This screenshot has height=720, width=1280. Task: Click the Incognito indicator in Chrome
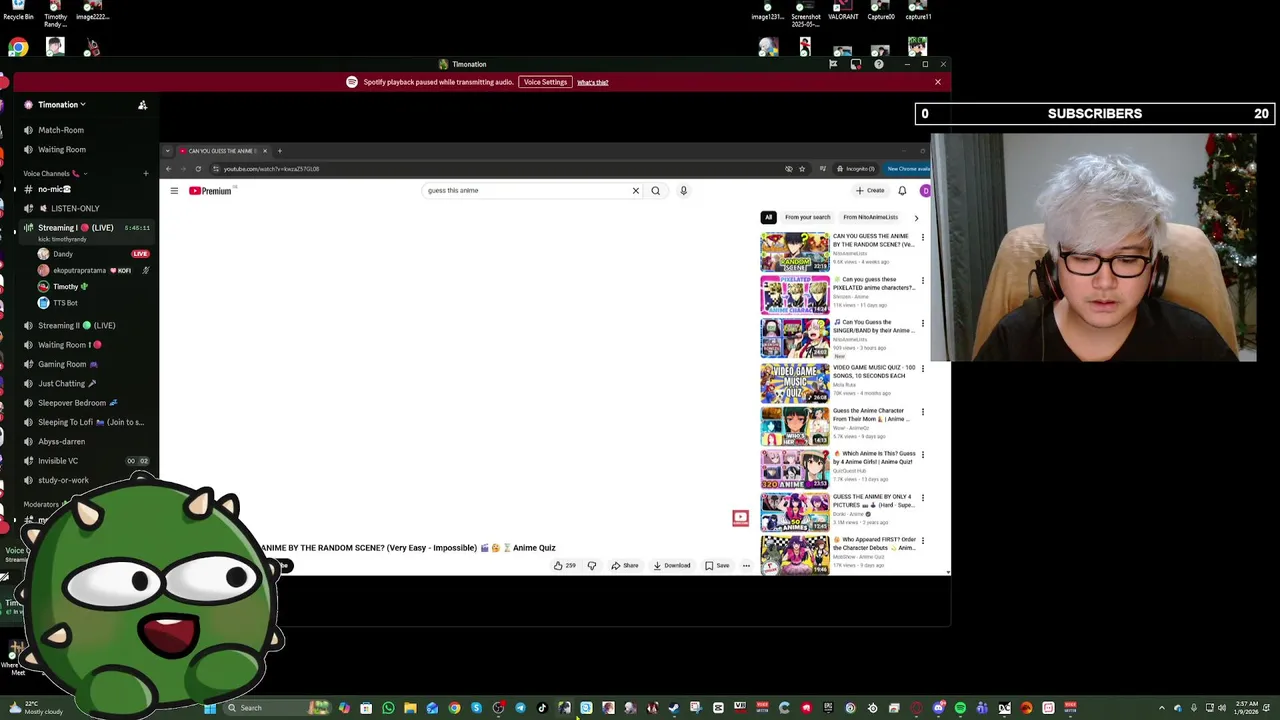[857, 169]
